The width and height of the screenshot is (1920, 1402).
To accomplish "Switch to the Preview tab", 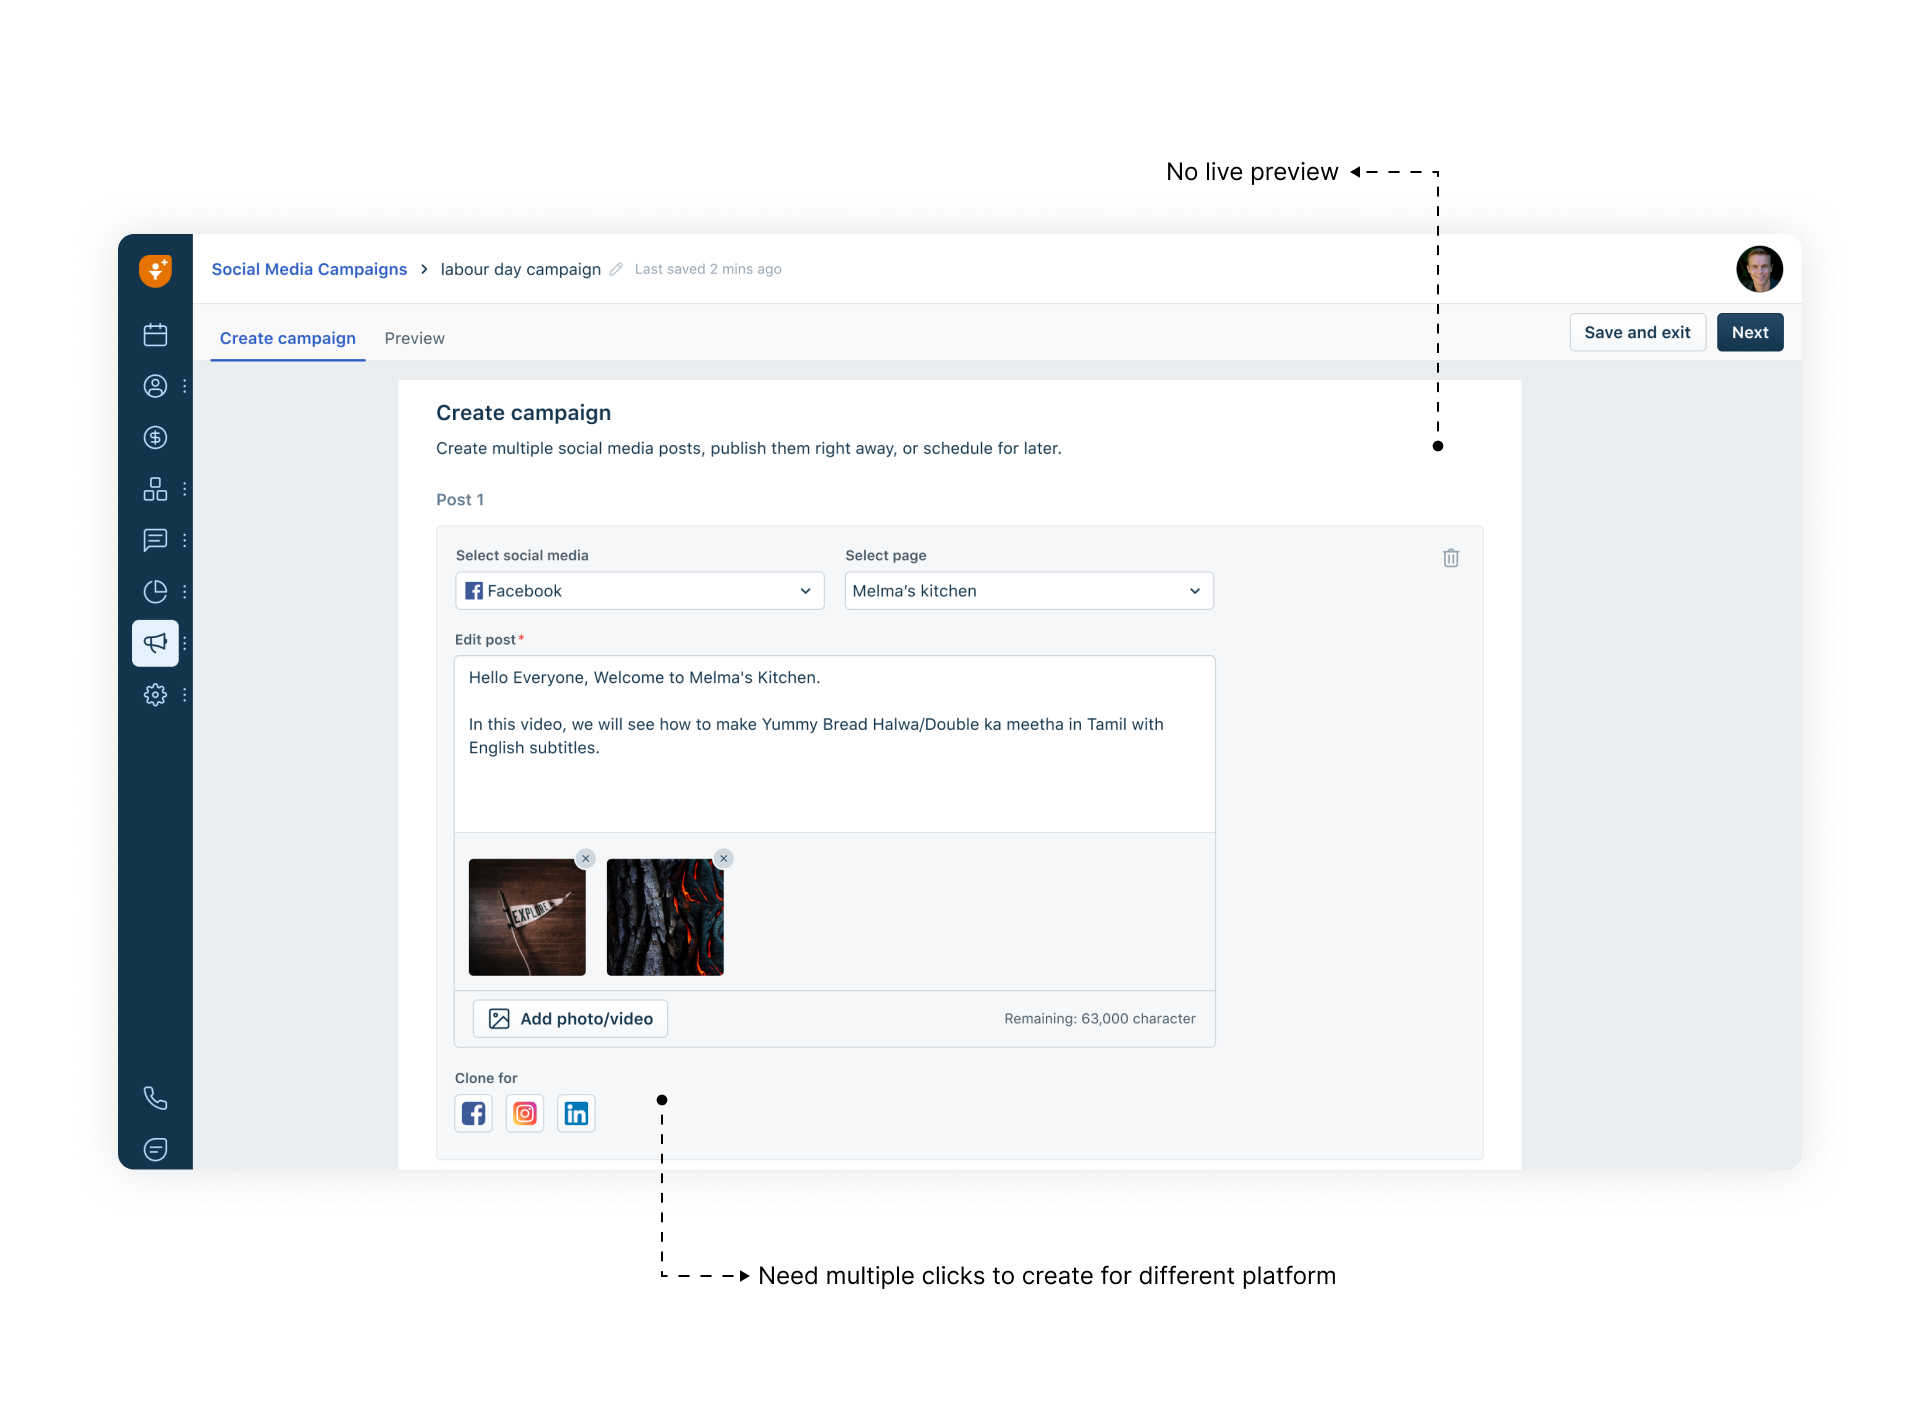I will click(x=414, y=338).
